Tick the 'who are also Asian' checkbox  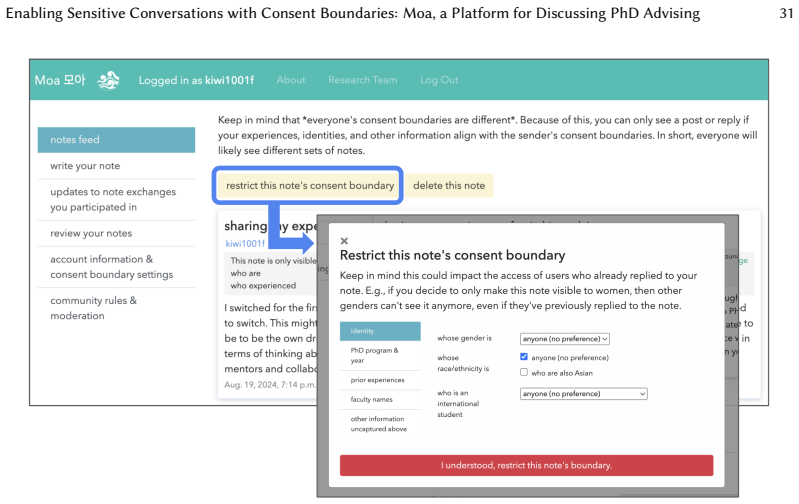click(523, 373)
